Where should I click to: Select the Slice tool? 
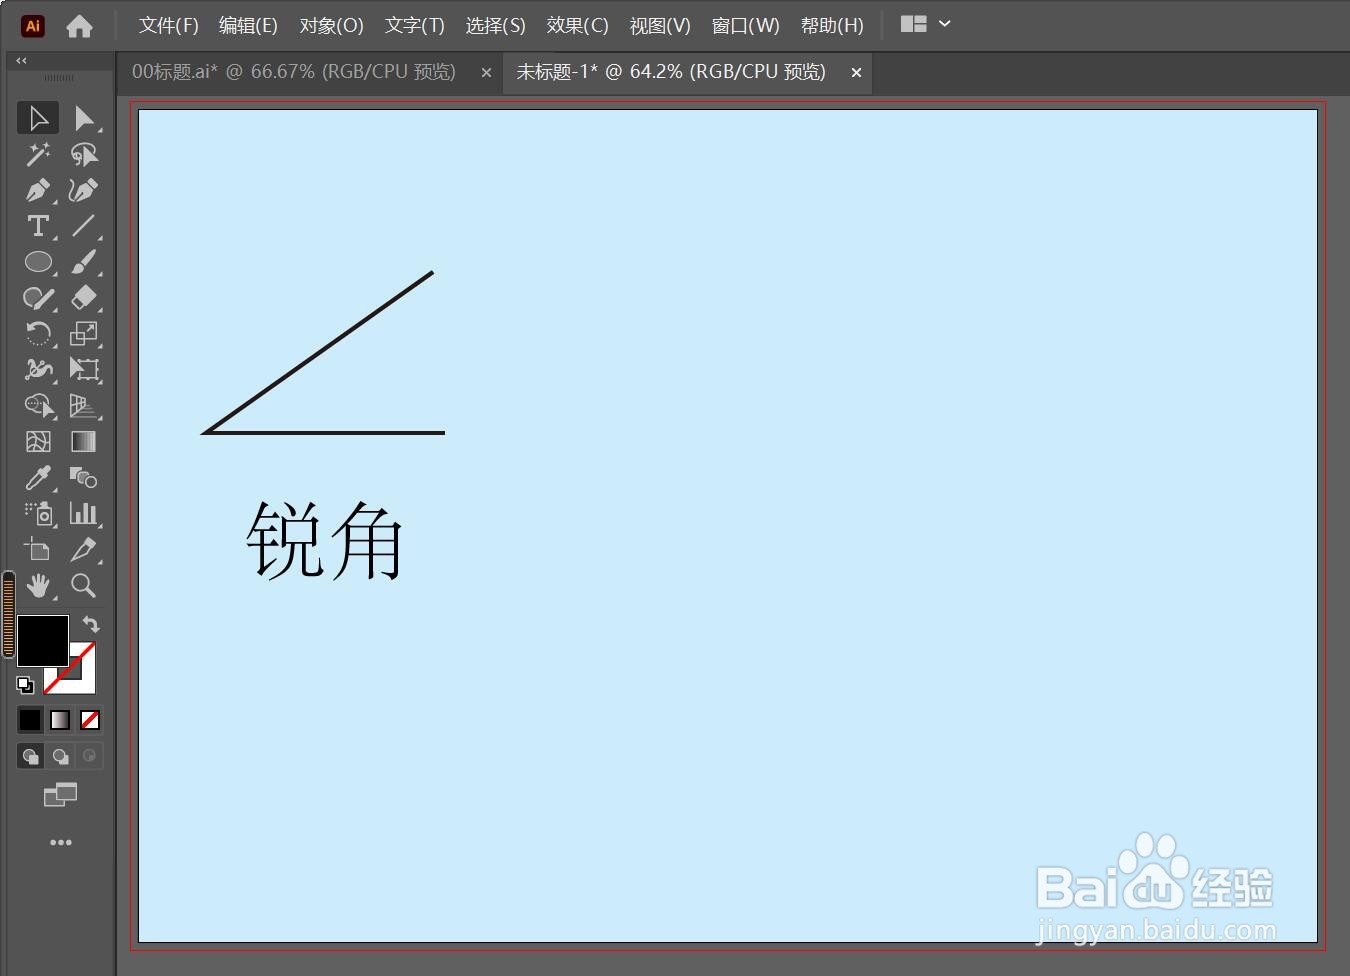pyautogui.click(x=84, y=550)
